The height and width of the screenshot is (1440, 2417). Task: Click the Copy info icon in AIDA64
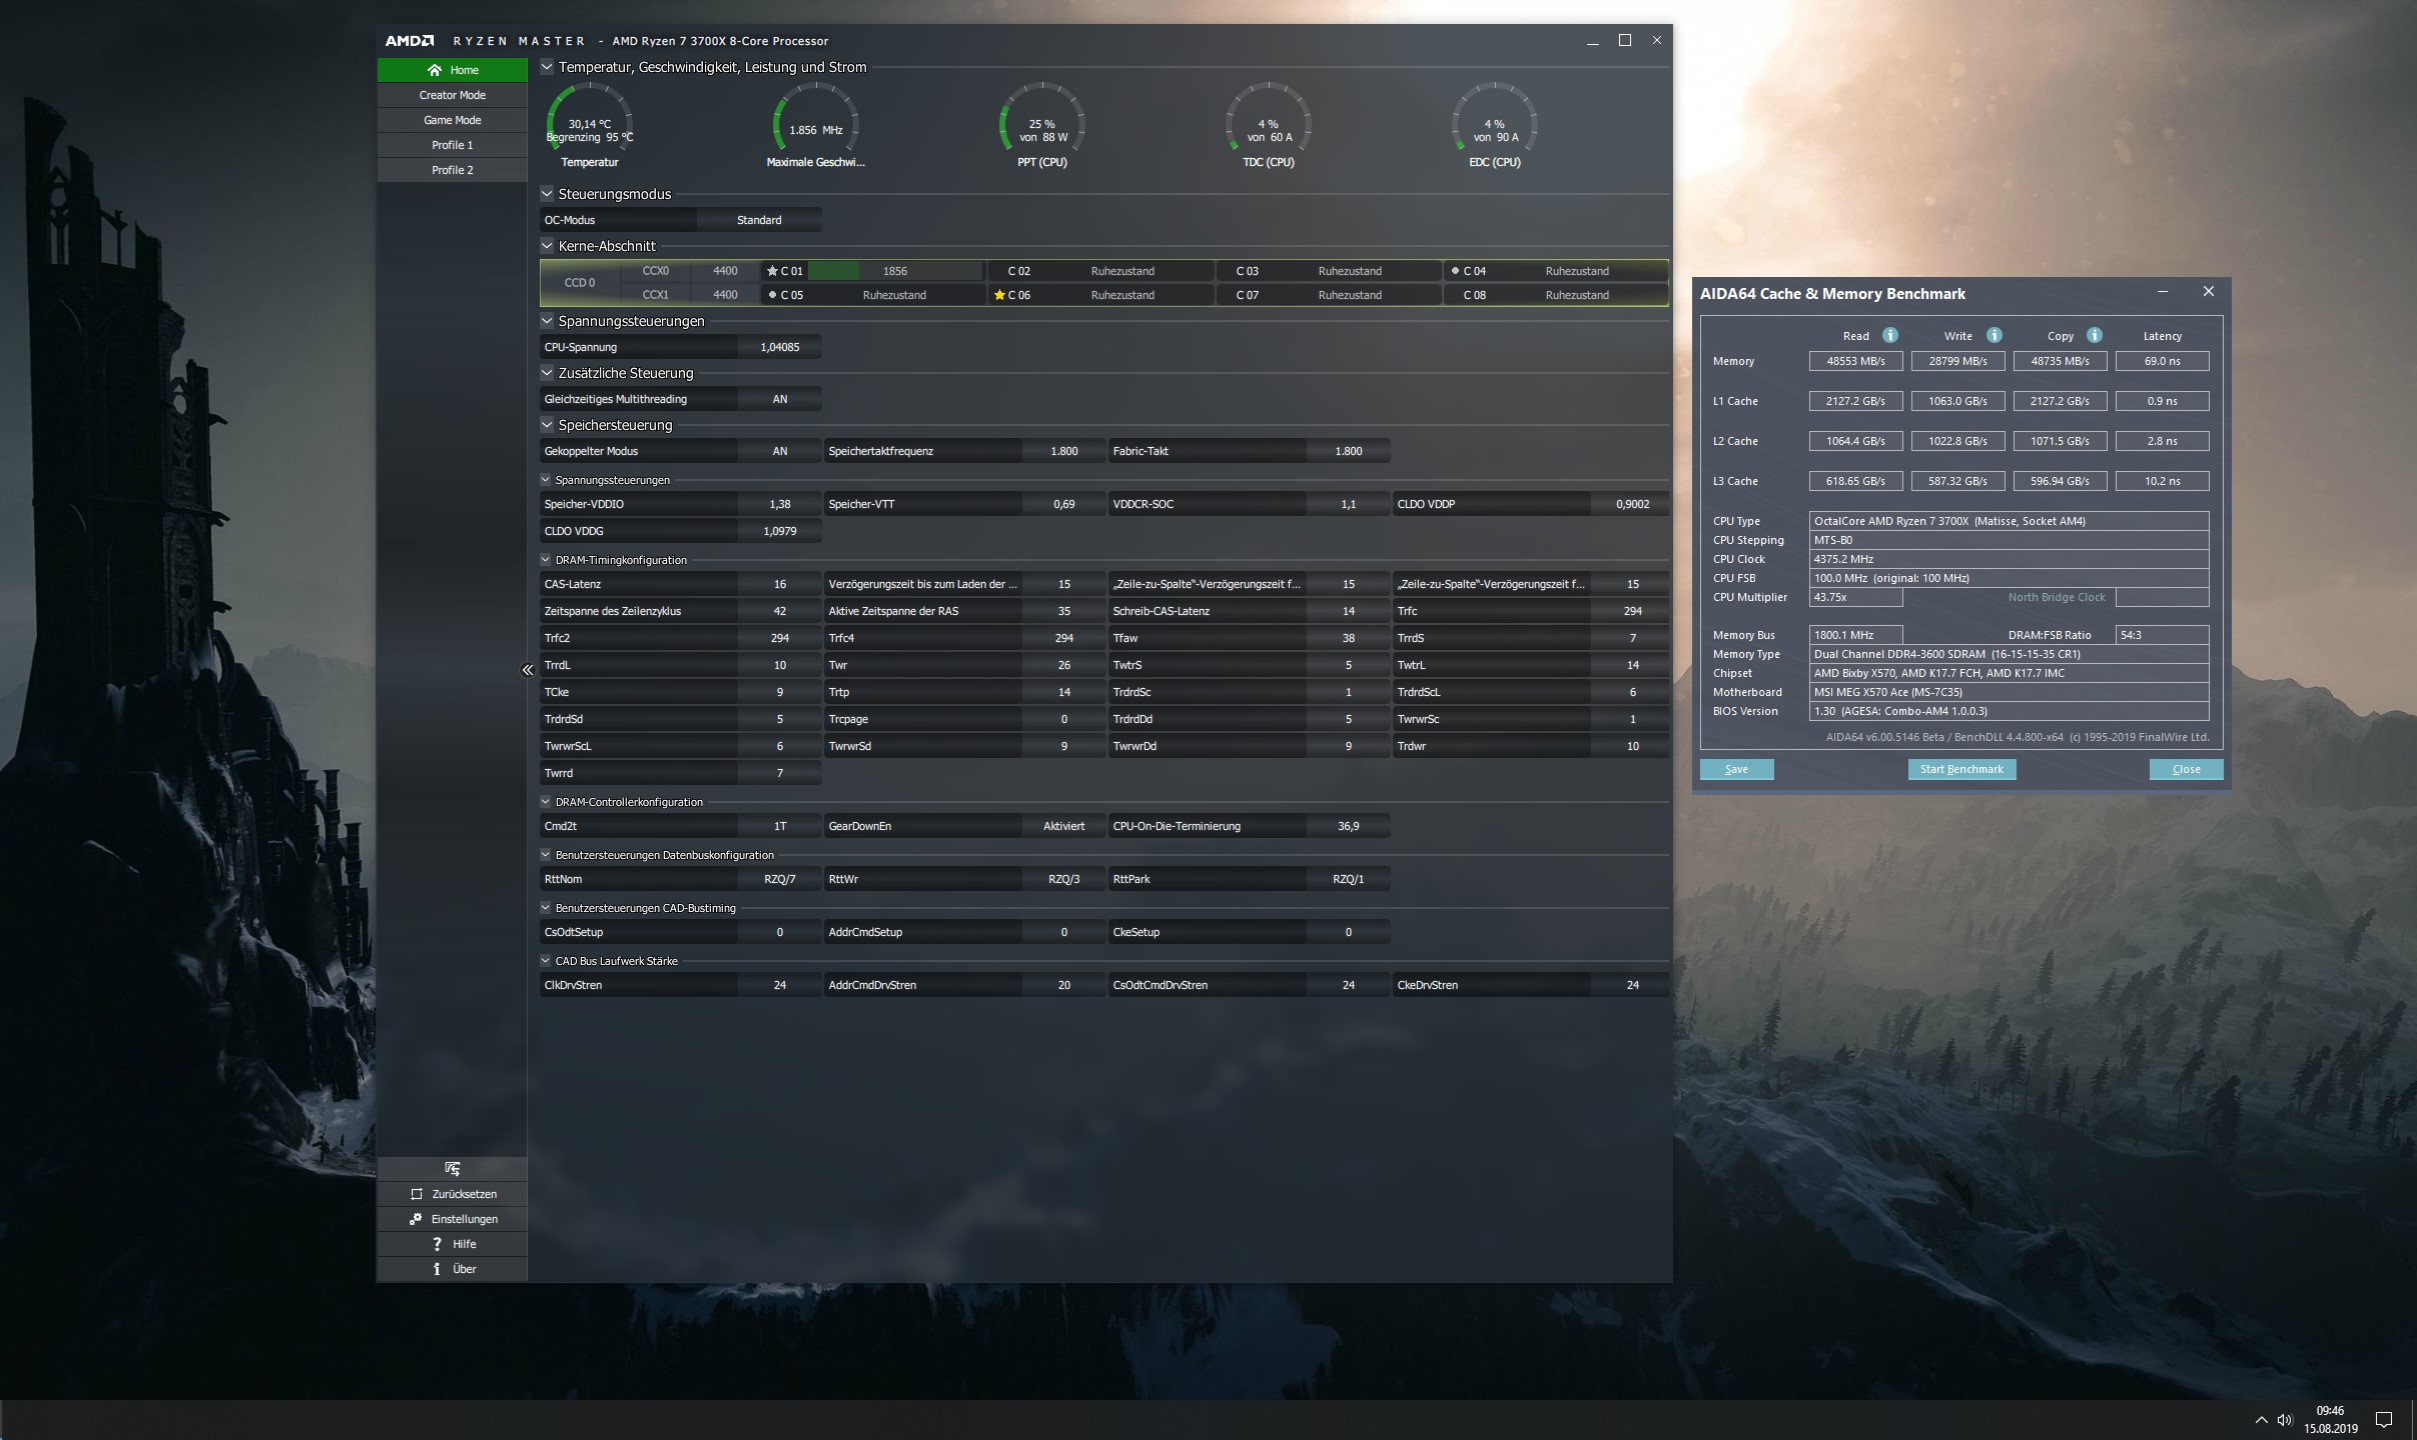point(2094,335)
